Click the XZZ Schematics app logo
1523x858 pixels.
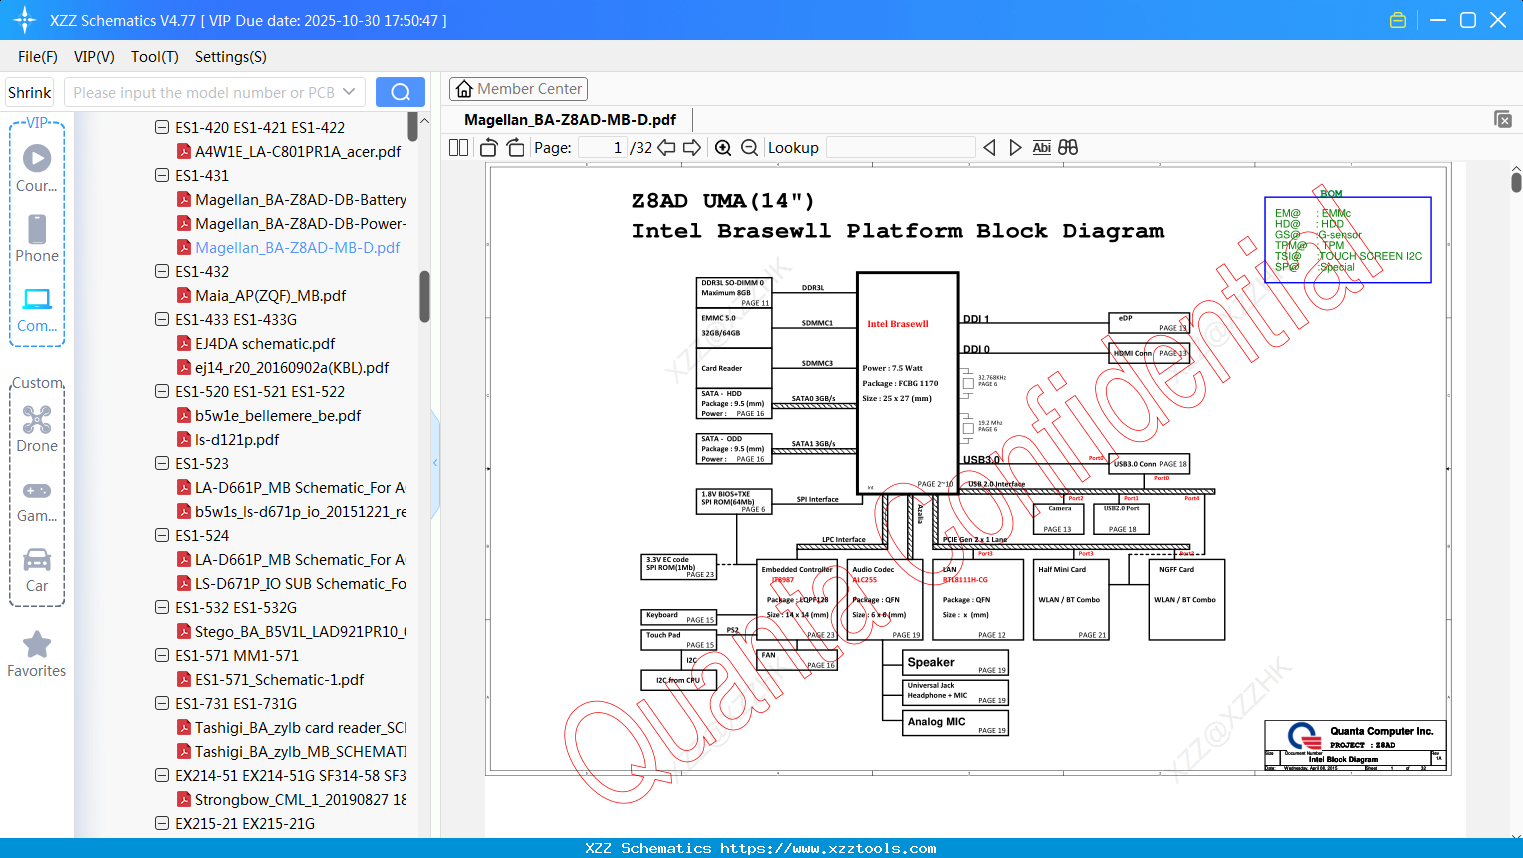[24, 20]
